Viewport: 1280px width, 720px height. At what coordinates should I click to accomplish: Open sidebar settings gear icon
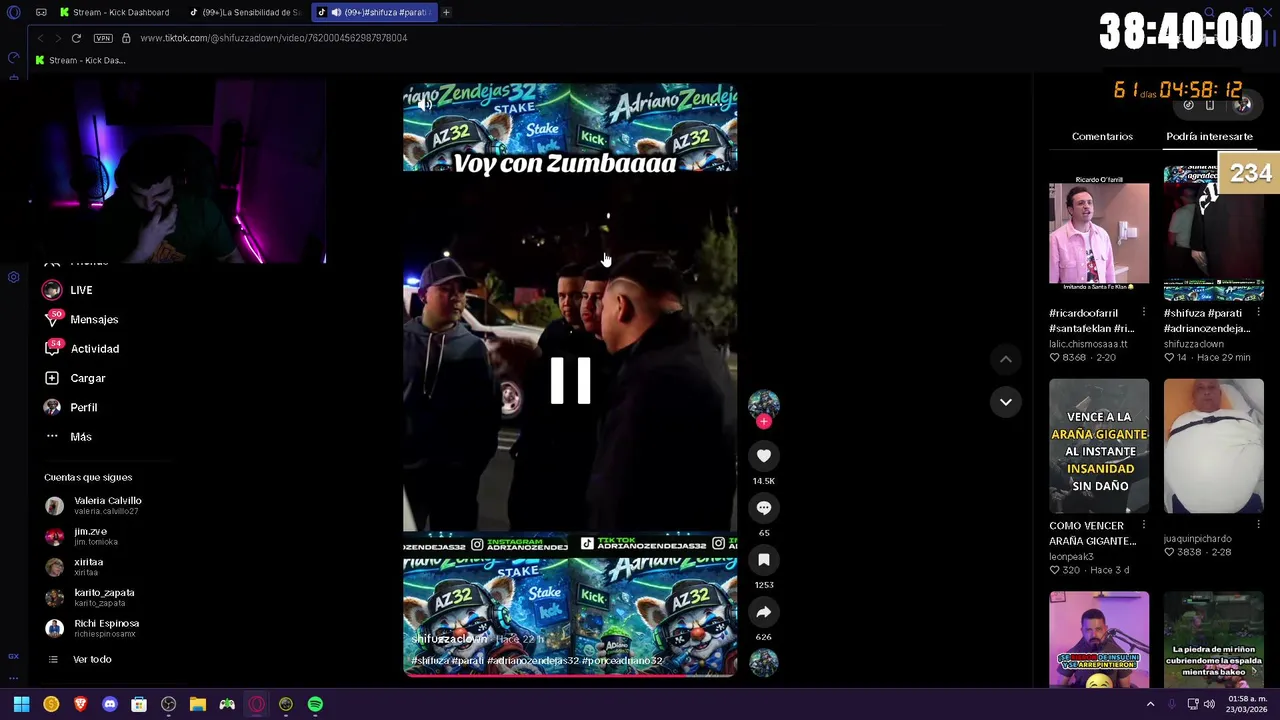pyautogui.click(x=14, y=277)
